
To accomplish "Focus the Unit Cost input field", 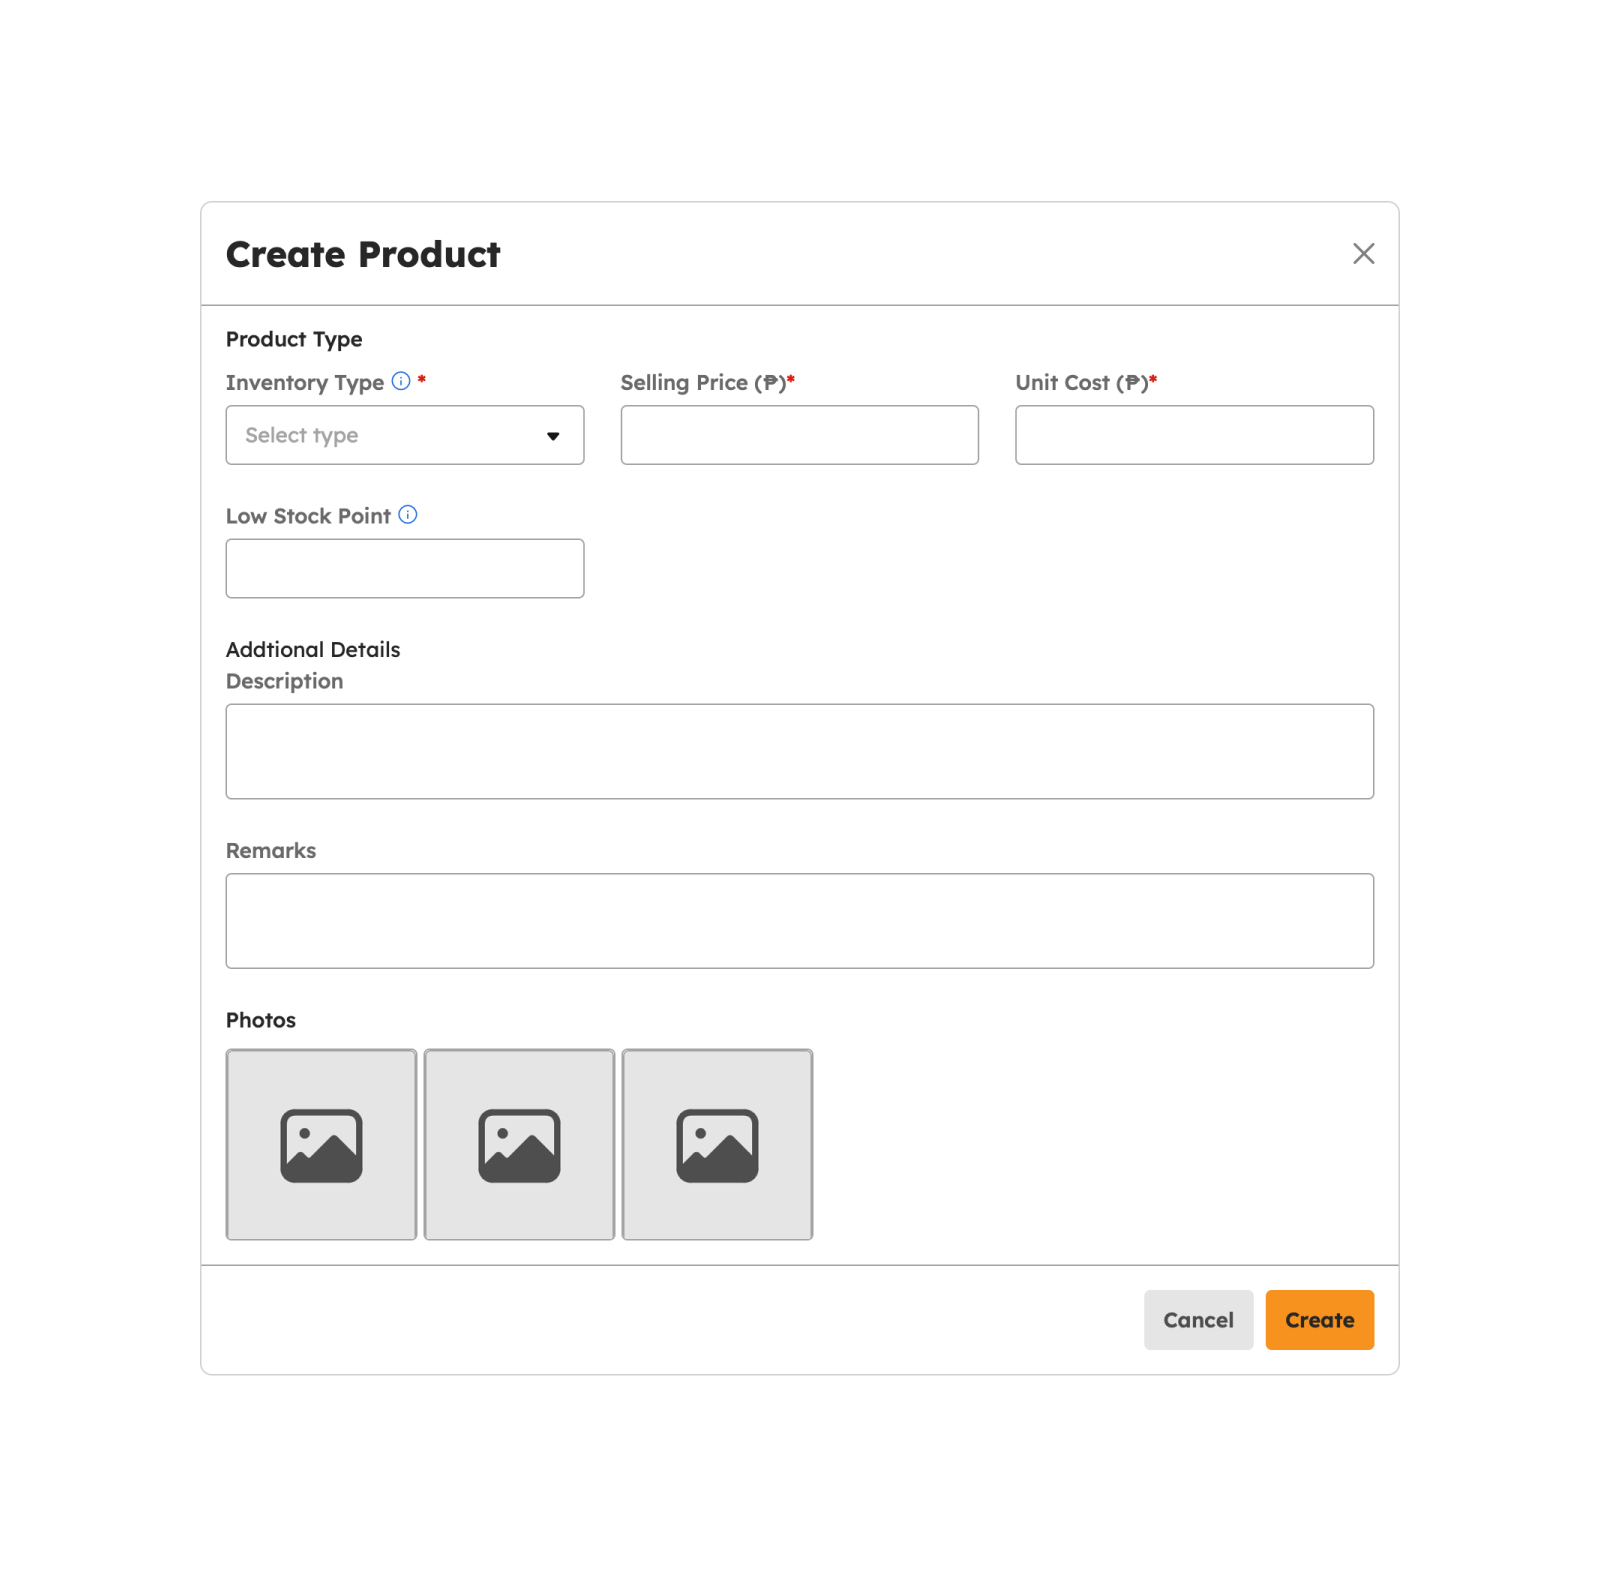I will [1195, 435].
